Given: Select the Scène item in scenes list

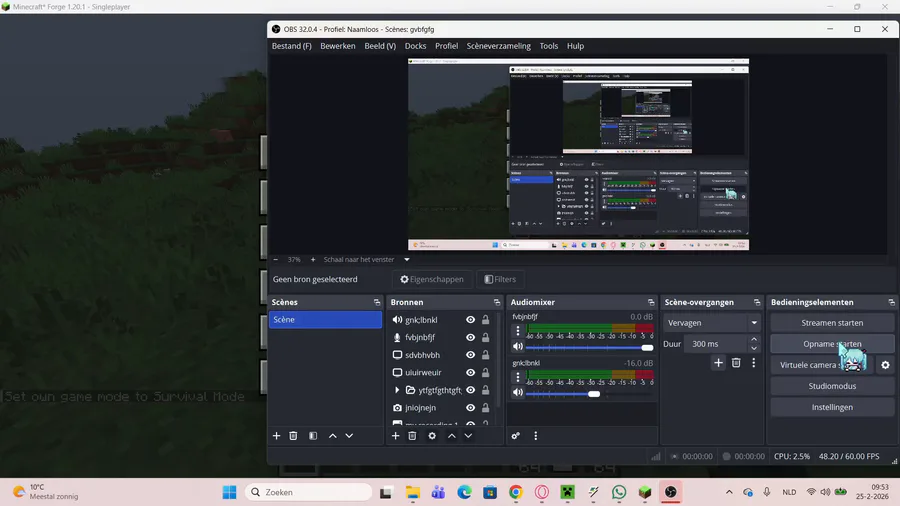Looking at the screenshot, I should 325,320.
